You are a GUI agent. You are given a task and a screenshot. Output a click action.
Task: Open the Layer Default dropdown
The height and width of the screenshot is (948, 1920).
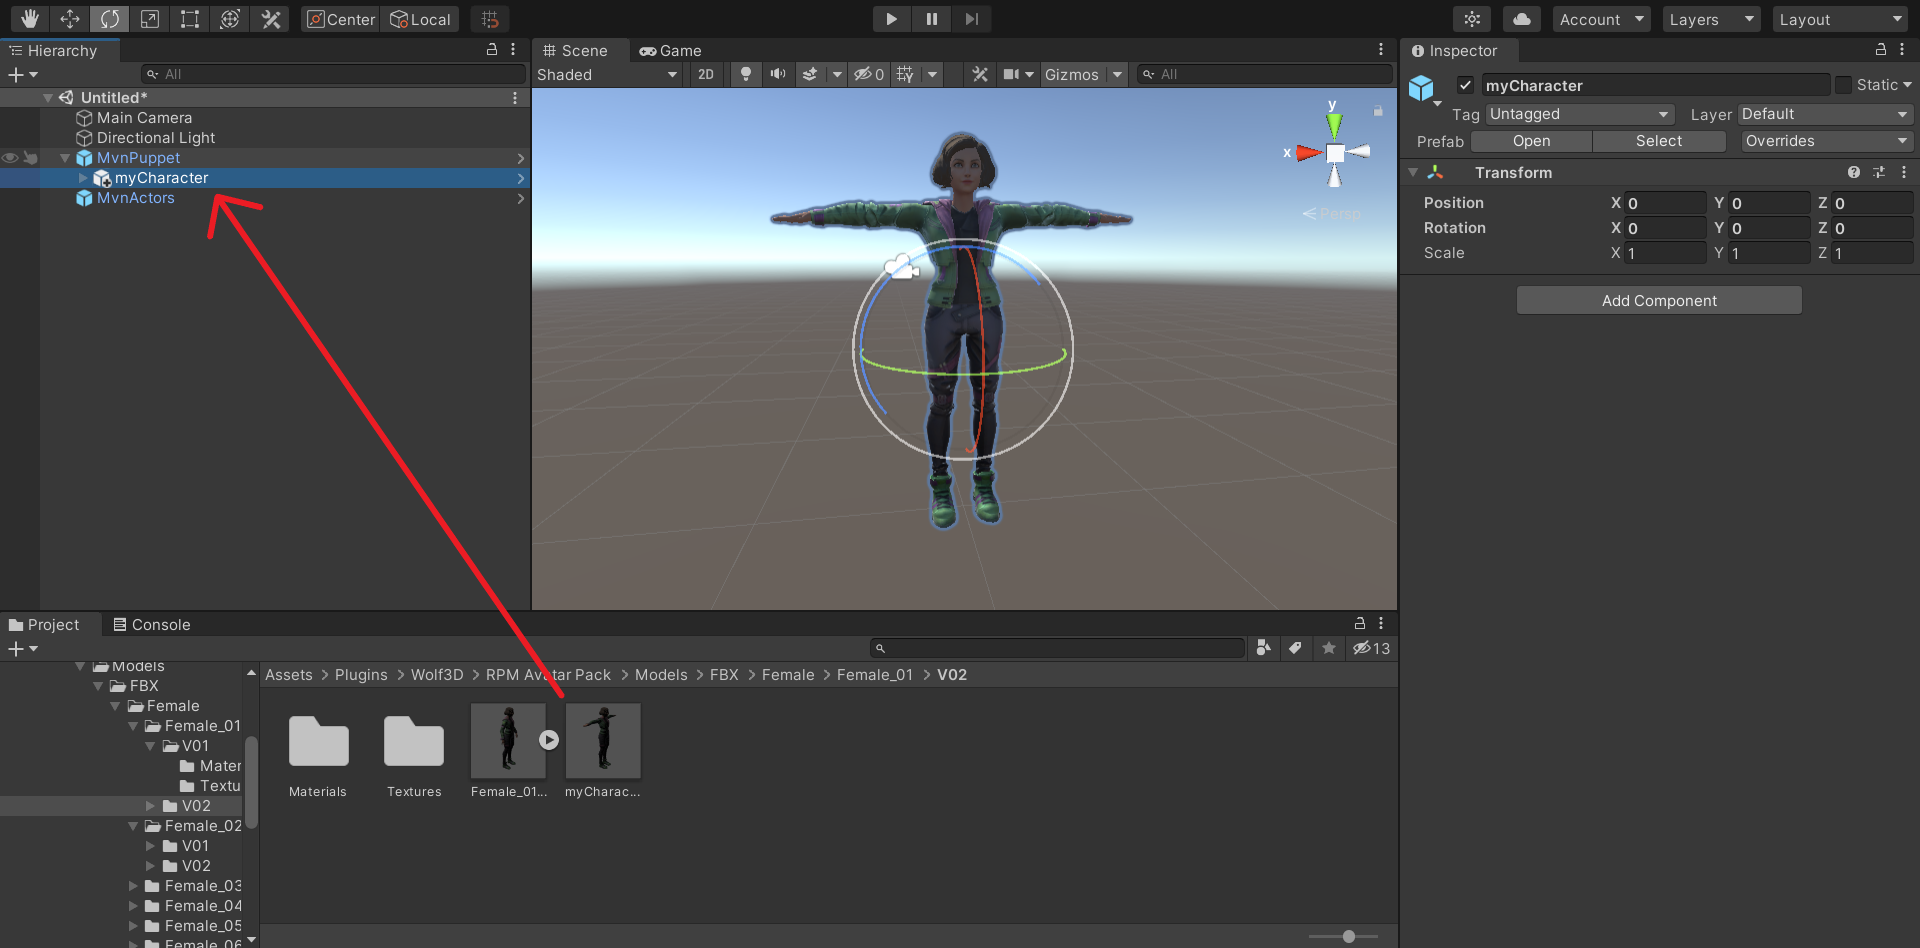[x=1826, y=114]
